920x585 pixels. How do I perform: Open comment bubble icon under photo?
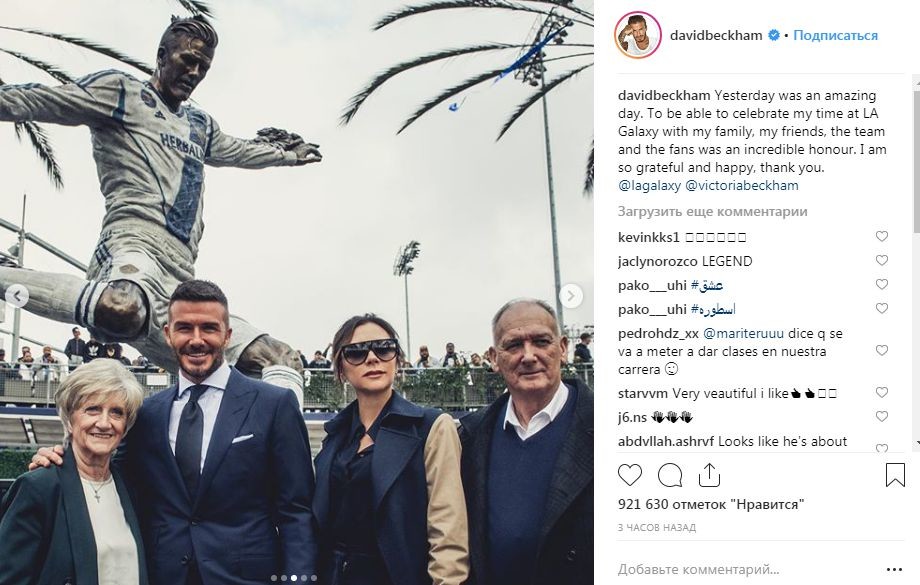[x=669, y=475]
